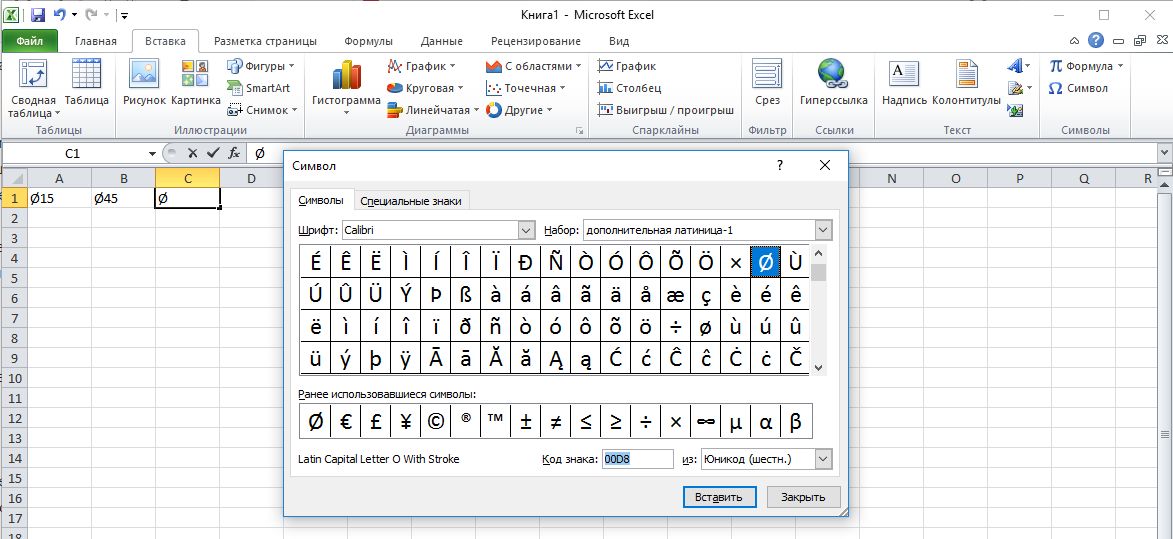Click the Закрыть button in dialog
This screenshot has width=1173, height=539.
tap(803, 497)
